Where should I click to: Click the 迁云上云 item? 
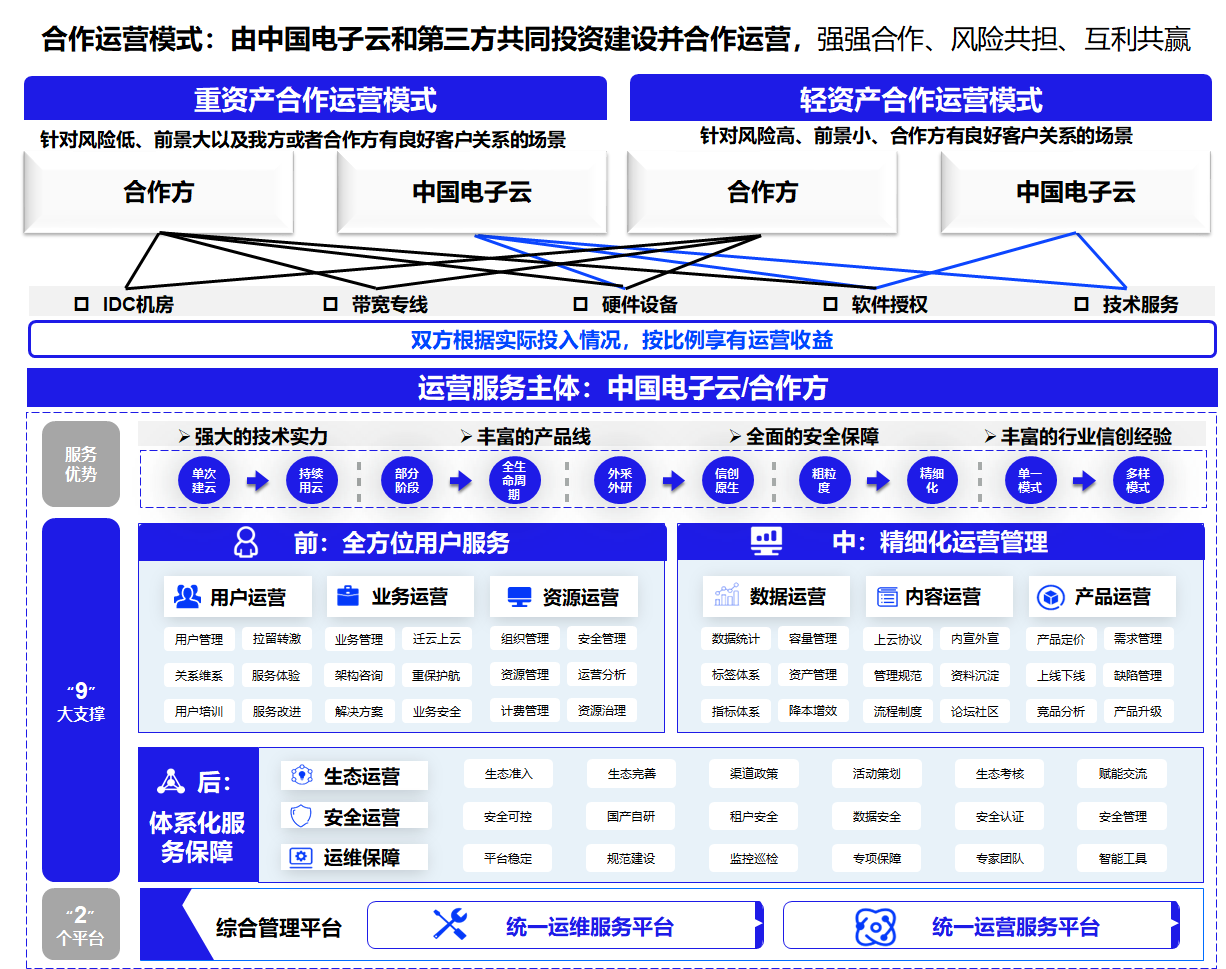click(437, 638)
